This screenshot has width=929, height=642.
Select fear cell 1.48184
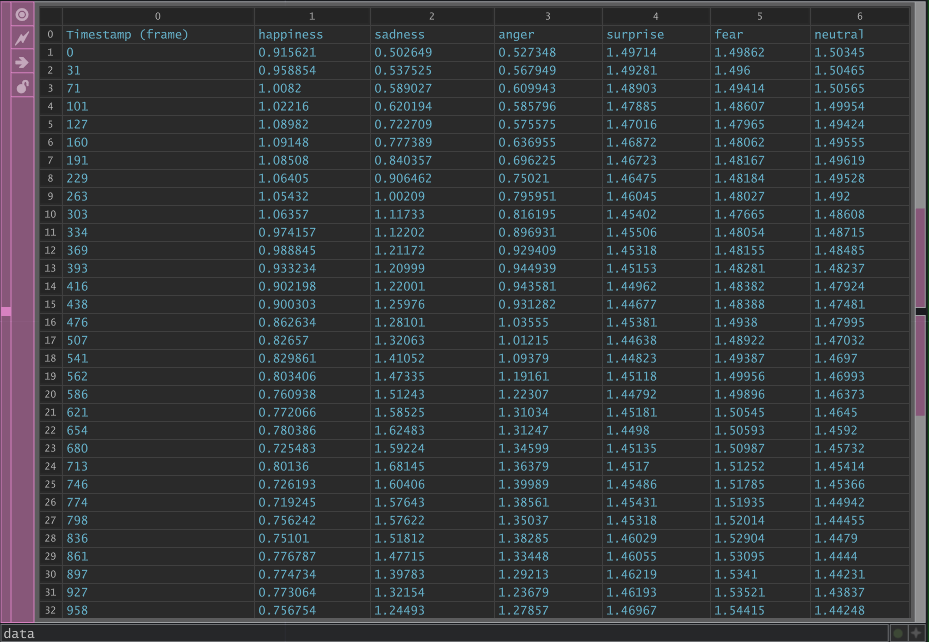pos(760,178)
